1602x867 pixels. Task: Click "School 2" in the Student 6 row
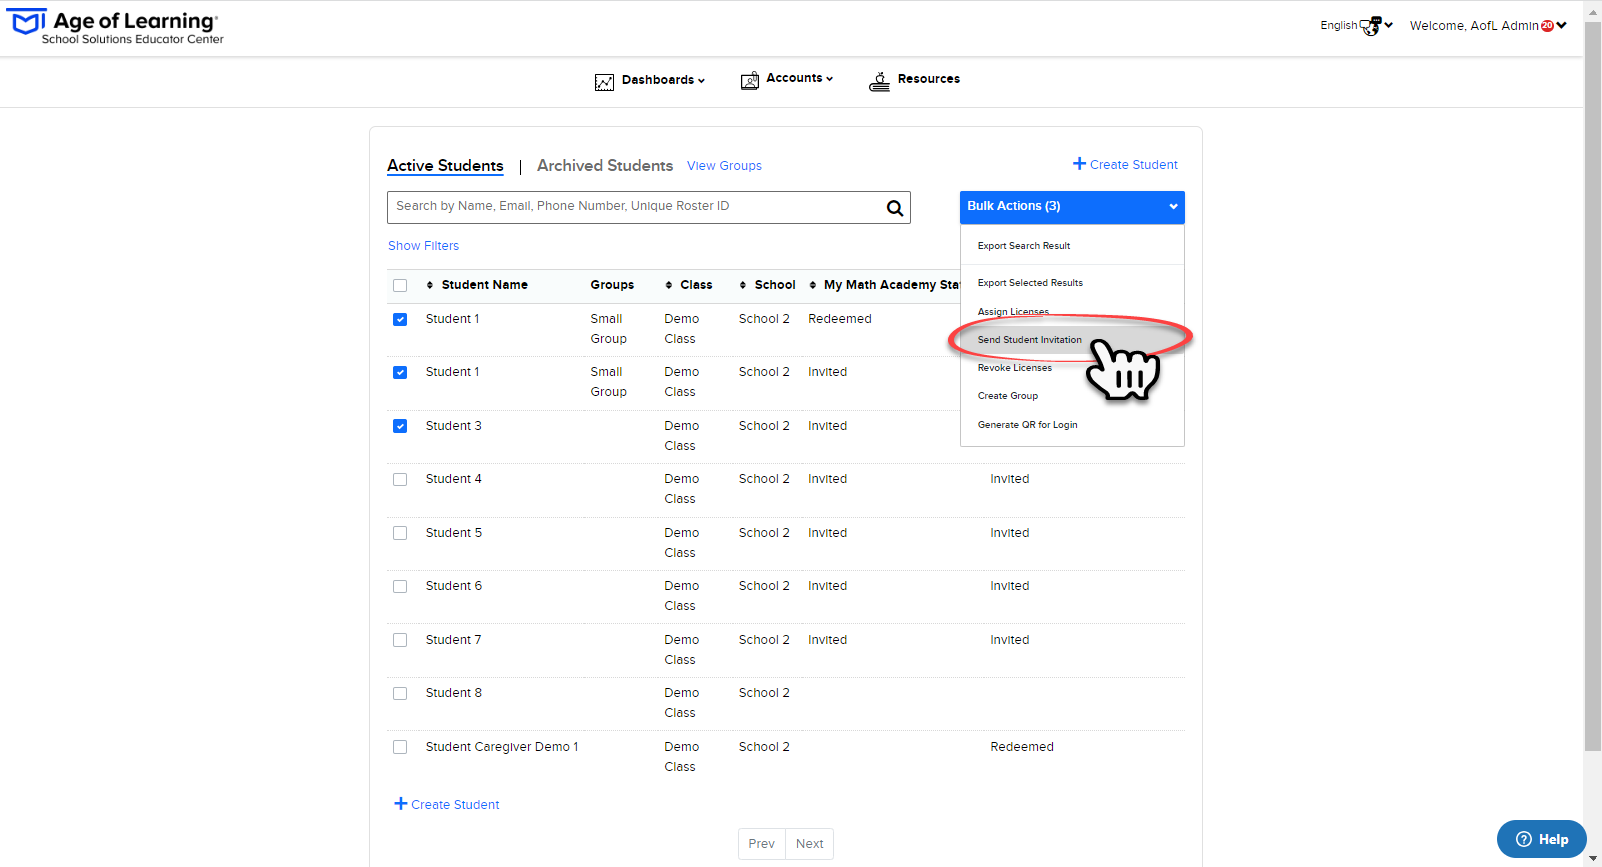764,586
